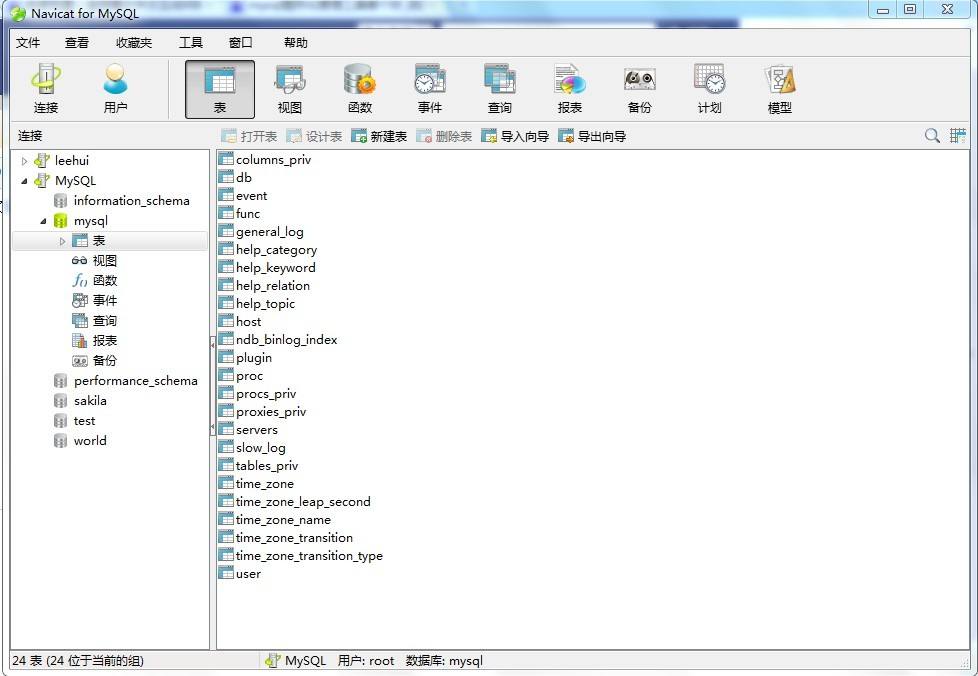This screenshot has height=676, width=978.
Task: Expand the 表 node arrow in tree
Action: (x=62, y=241)
